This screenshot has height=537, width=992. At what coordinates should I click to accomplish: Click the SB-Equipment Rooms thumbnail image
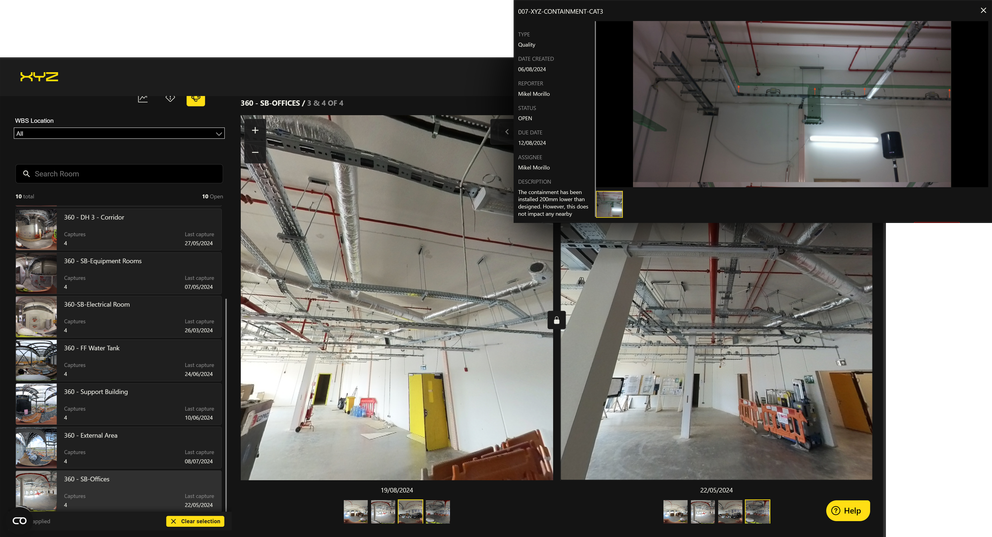pyautogui.click(x=36, y=273)
